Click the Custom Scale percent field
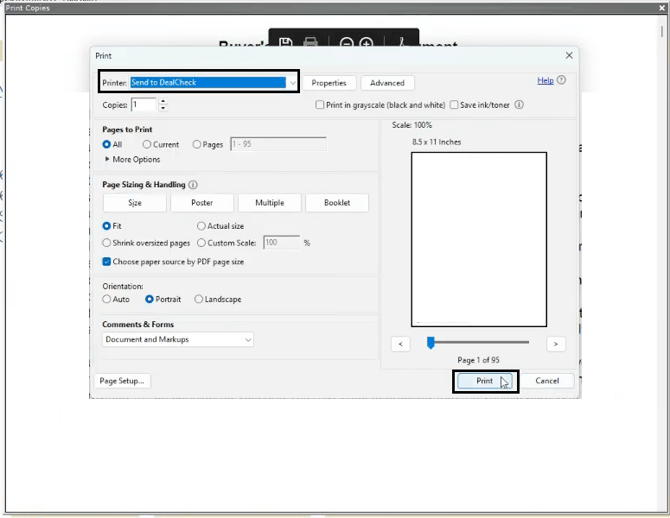The image size is (670, 518). (x=282, y=242)
